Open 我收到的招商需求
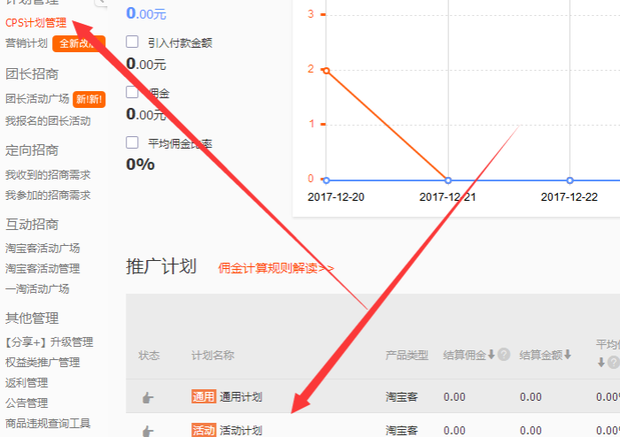The width and height of the screenshot is (620, 437). click(x=48, y=175)
